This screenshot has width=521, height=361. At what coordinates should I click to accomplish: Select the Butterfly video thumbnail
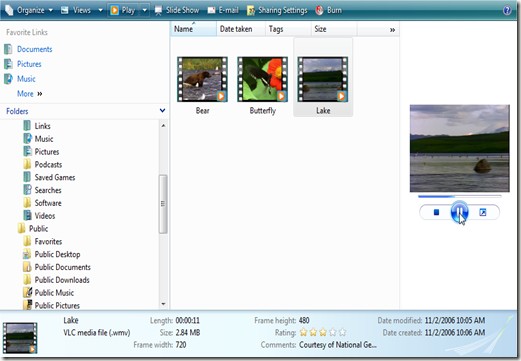pyautogui.click(x=263, y=79)
